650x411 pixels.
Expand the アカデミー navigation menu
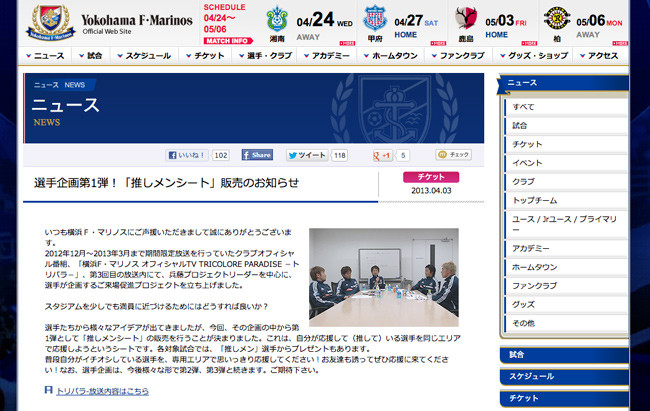(327, 56)
